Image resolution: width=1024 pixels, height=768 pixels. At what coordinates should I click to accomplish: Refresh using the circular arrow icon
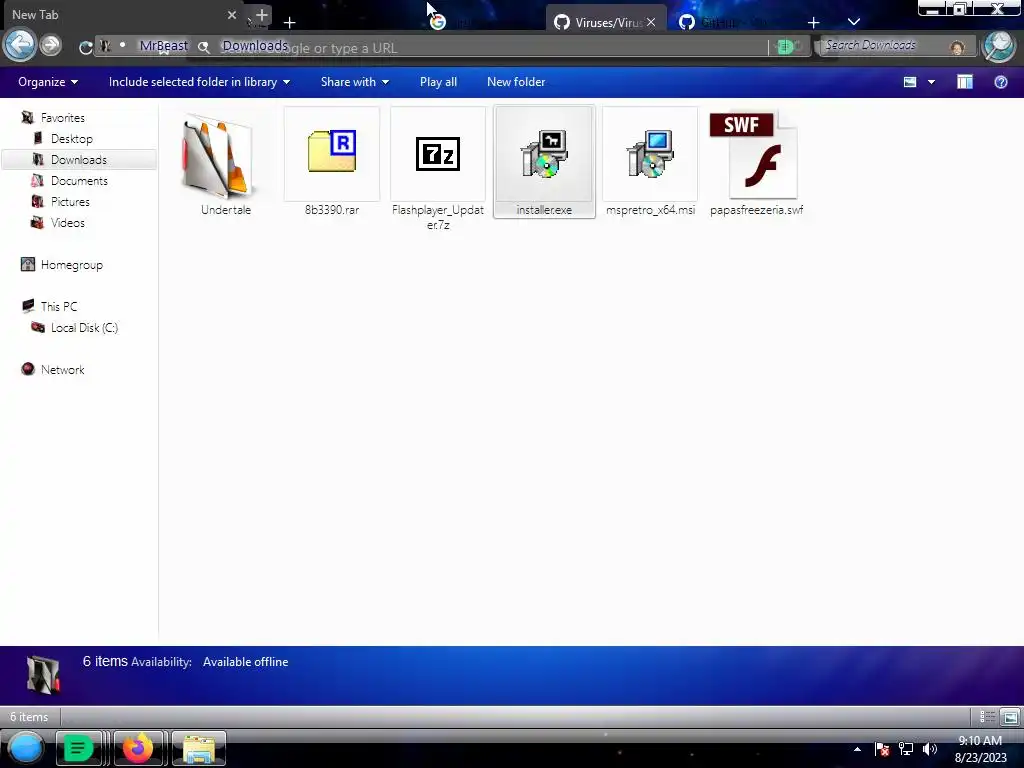(86, 48)
